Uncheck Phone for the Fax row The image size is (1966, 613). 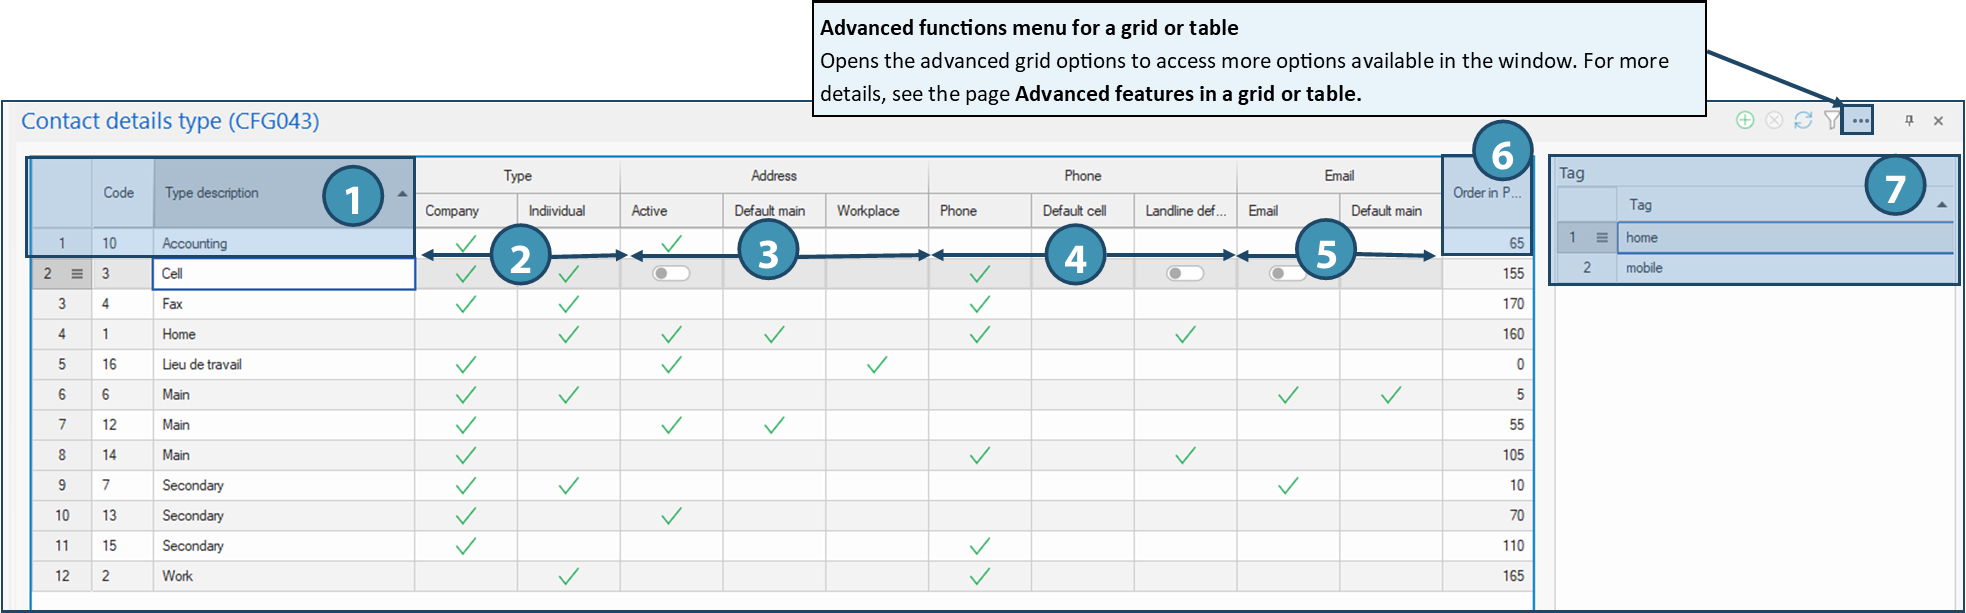tap(980, 304)
